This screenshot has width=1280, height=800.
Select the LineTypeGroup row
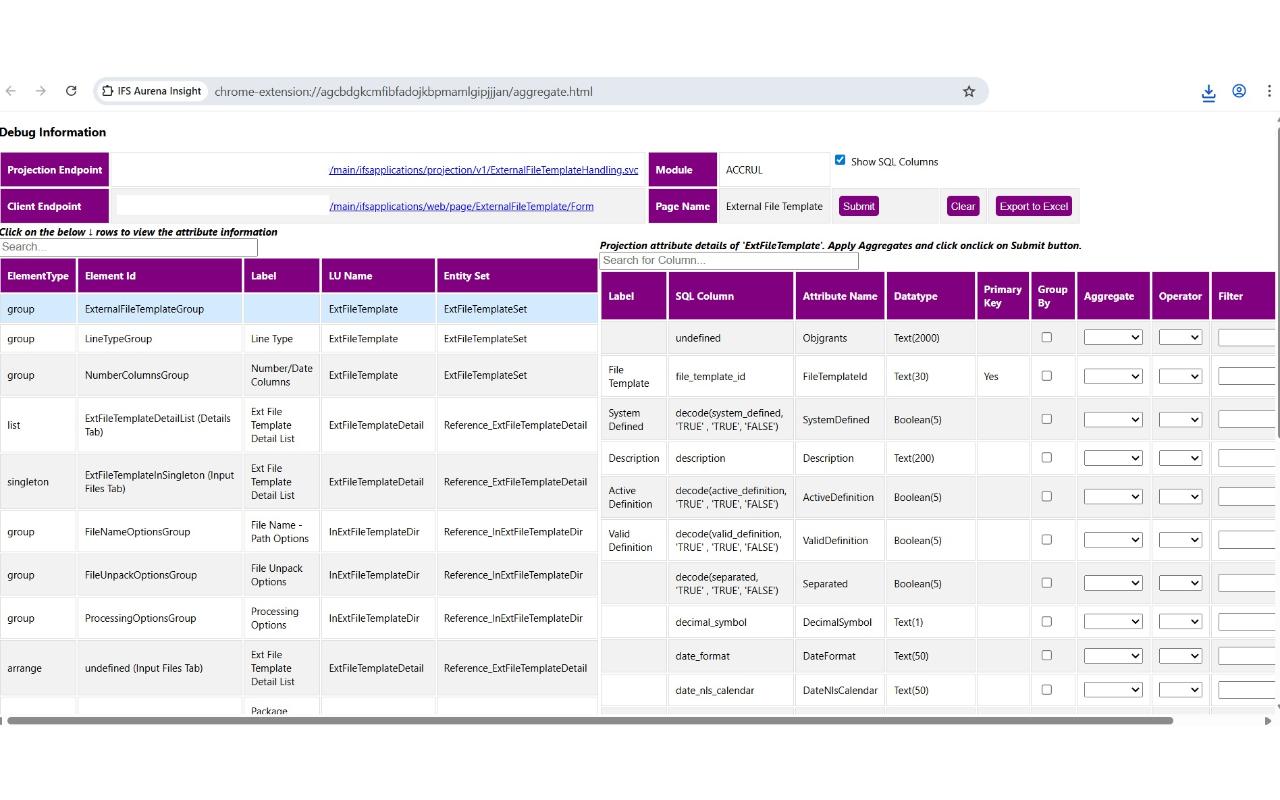(x=299, y=339)
